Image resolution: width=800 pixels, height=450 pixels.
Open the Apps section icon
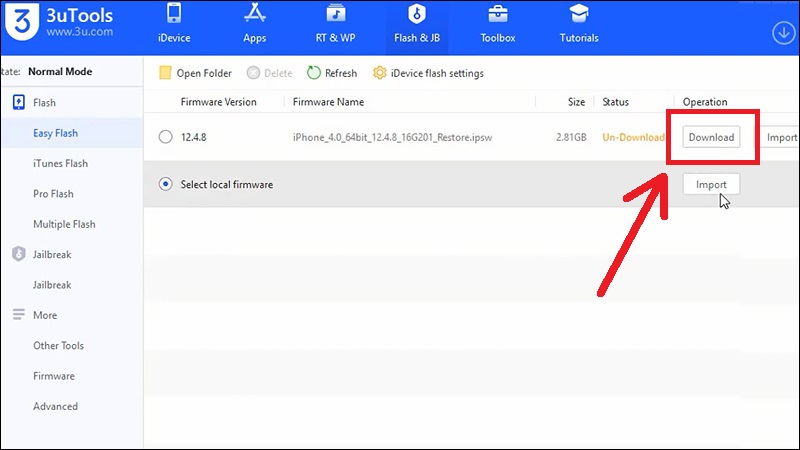[254, 16]
